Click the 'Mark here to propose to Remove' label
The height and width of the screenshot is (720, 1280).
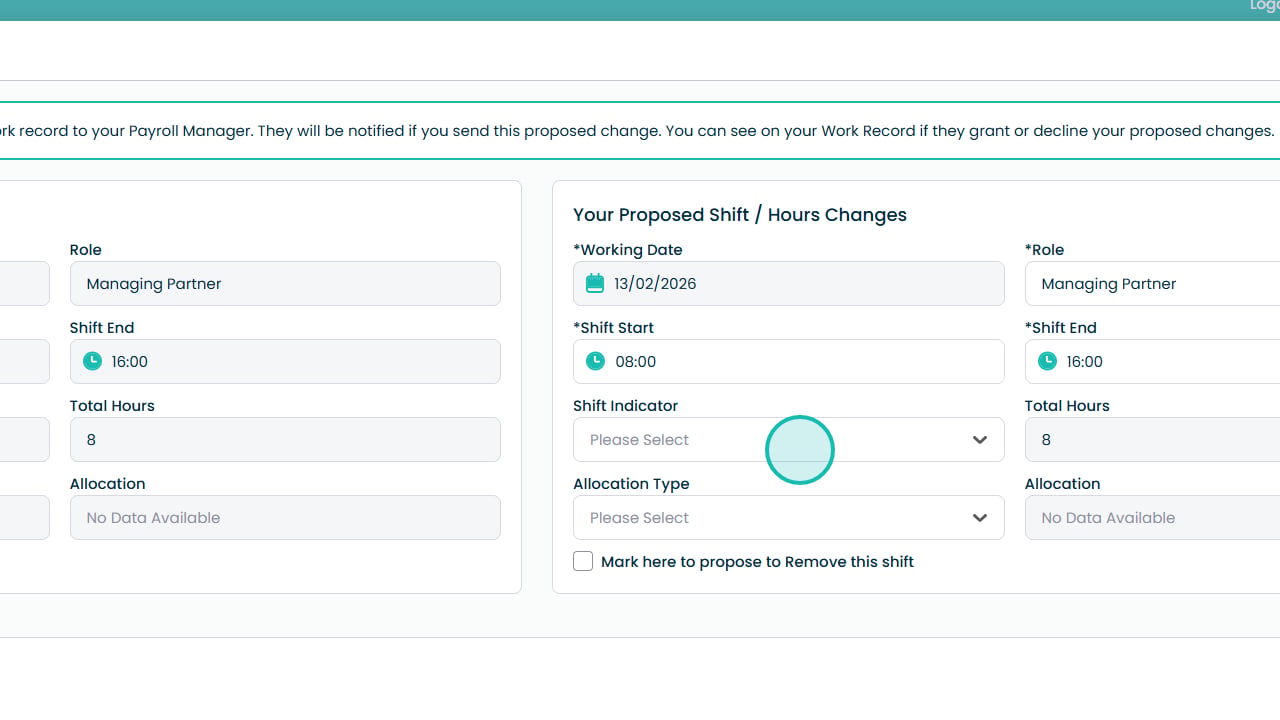pos(757,562)
